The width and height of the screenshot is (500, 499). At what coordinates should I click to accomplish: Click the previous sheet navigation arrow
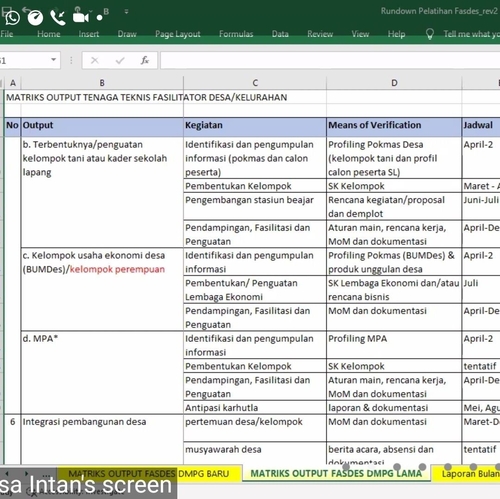tap(7, 473)
